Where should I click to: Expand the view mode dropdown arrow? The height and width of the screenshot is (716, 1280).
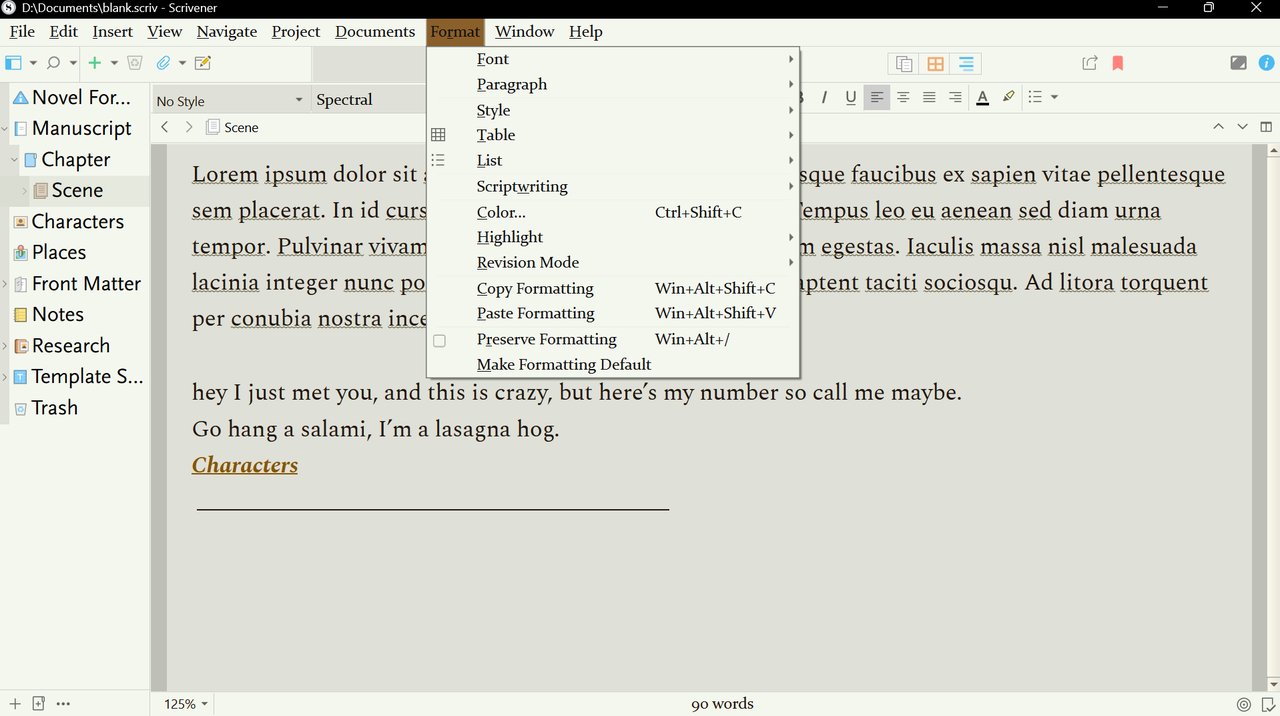[33, 63]
